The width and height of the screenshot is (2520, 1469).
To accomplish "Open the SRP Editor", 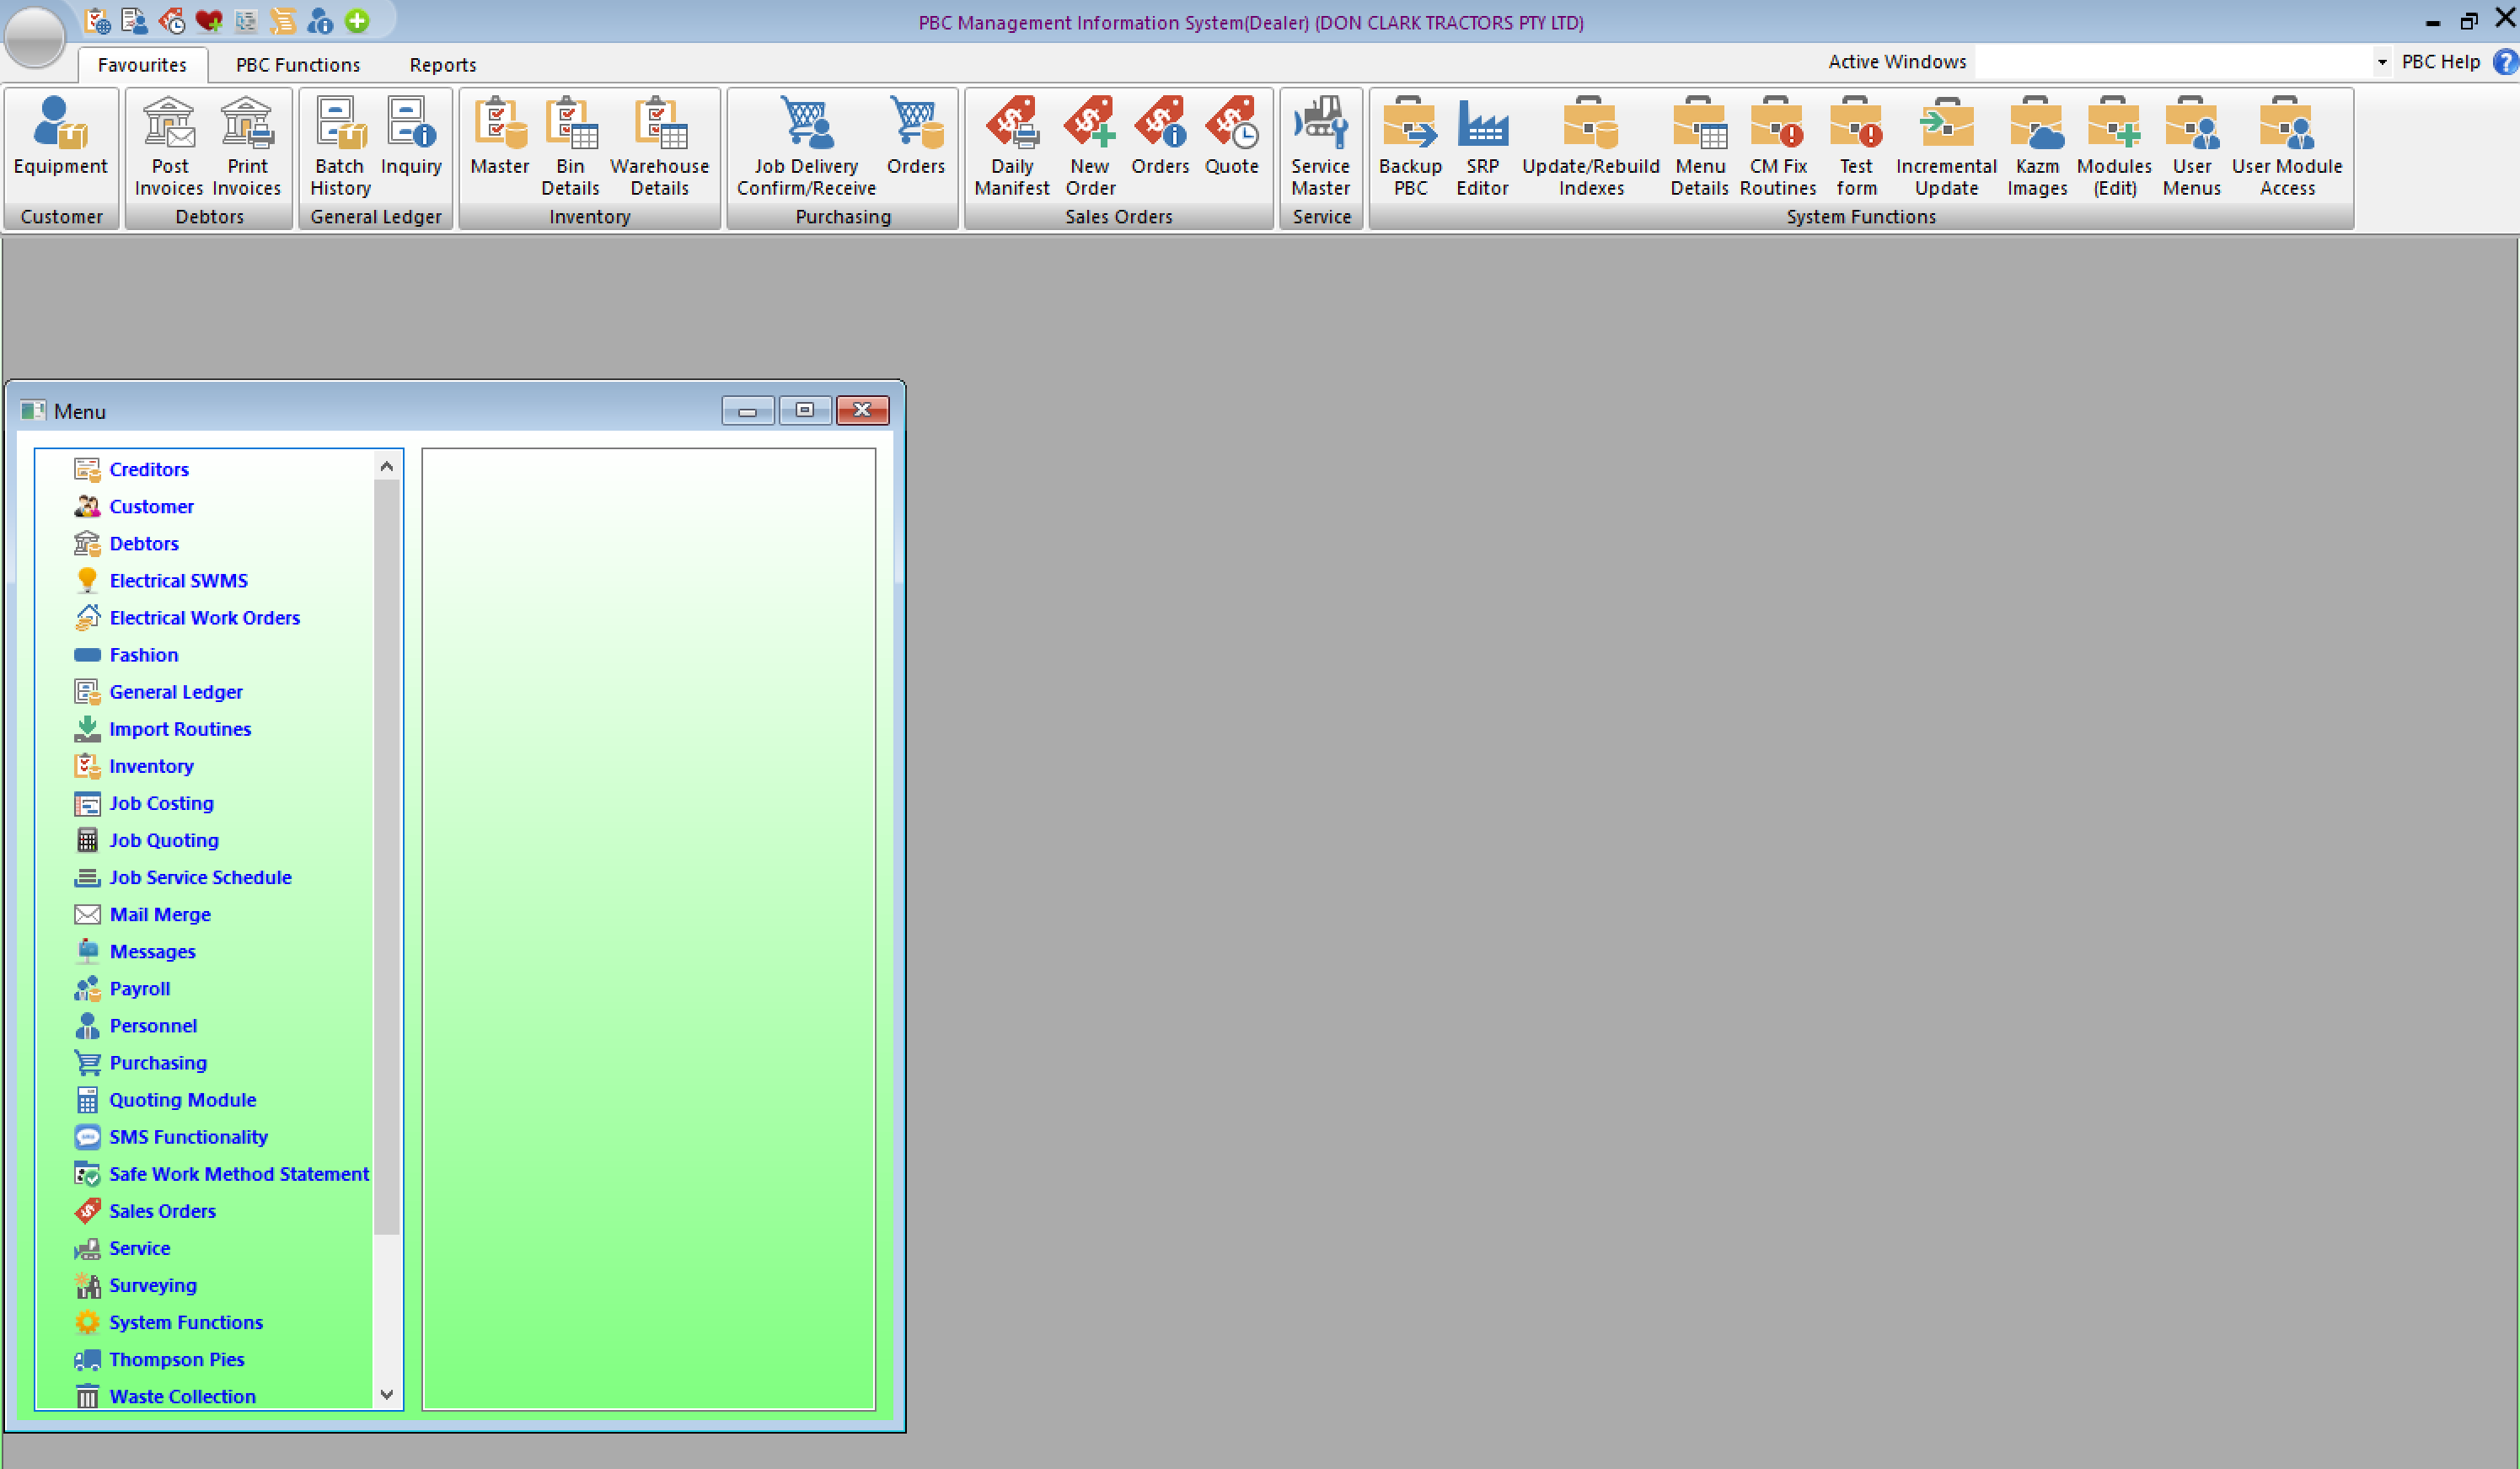I will 1482,147.
